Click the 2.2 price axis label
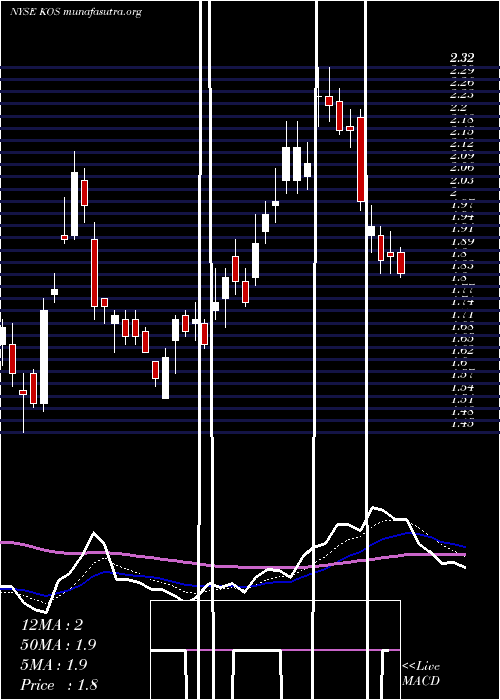The height and width of the screenshot is (700, 500). click(458, 107)
